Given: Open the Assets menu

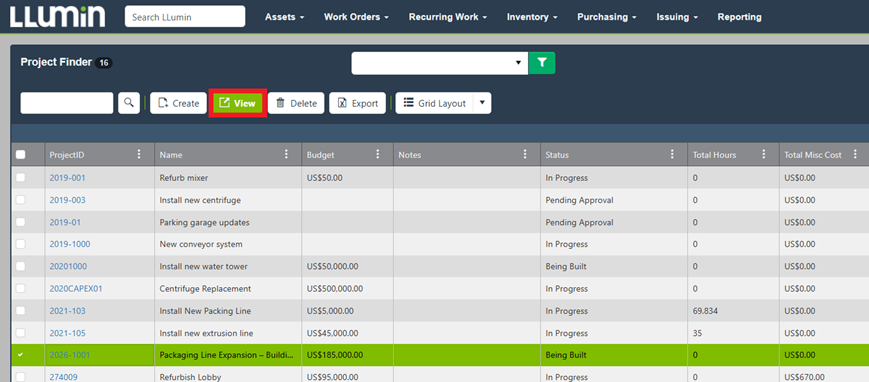Looking at the screenshot, I should coord(285,17).
